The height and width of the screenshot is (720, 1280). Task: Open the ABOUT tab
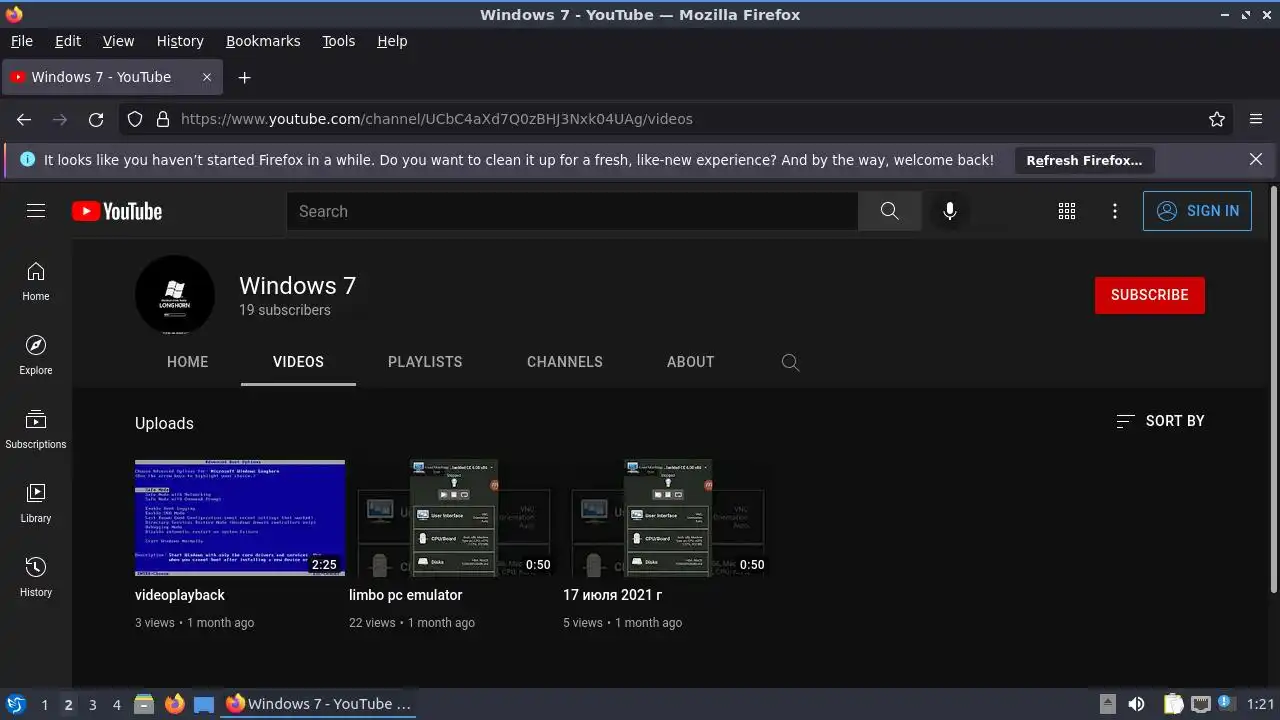690,362
